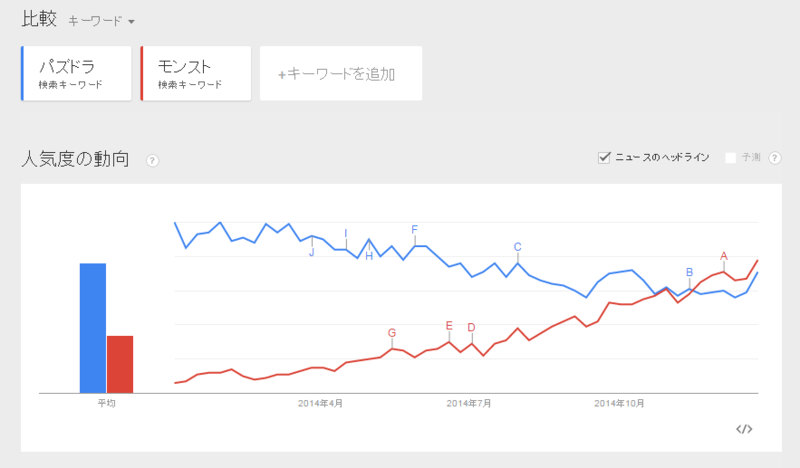Click news marker A on chart
800x468 pixels.
(724, 256)
